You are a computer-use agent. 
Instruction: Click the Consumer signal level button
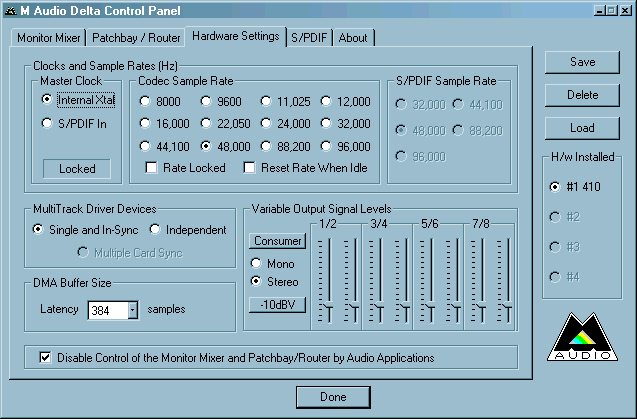[277, 241]
